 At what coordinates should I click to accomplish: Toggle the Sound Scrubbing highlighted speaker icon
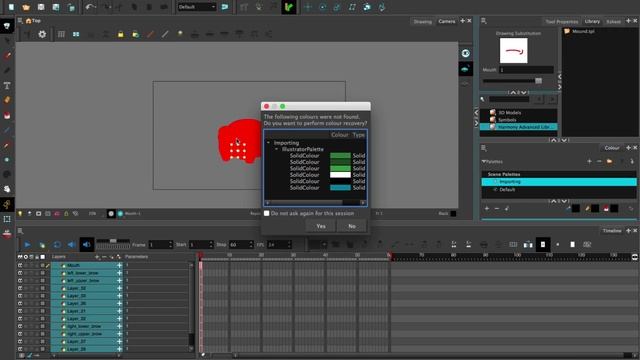click(87, 244)
